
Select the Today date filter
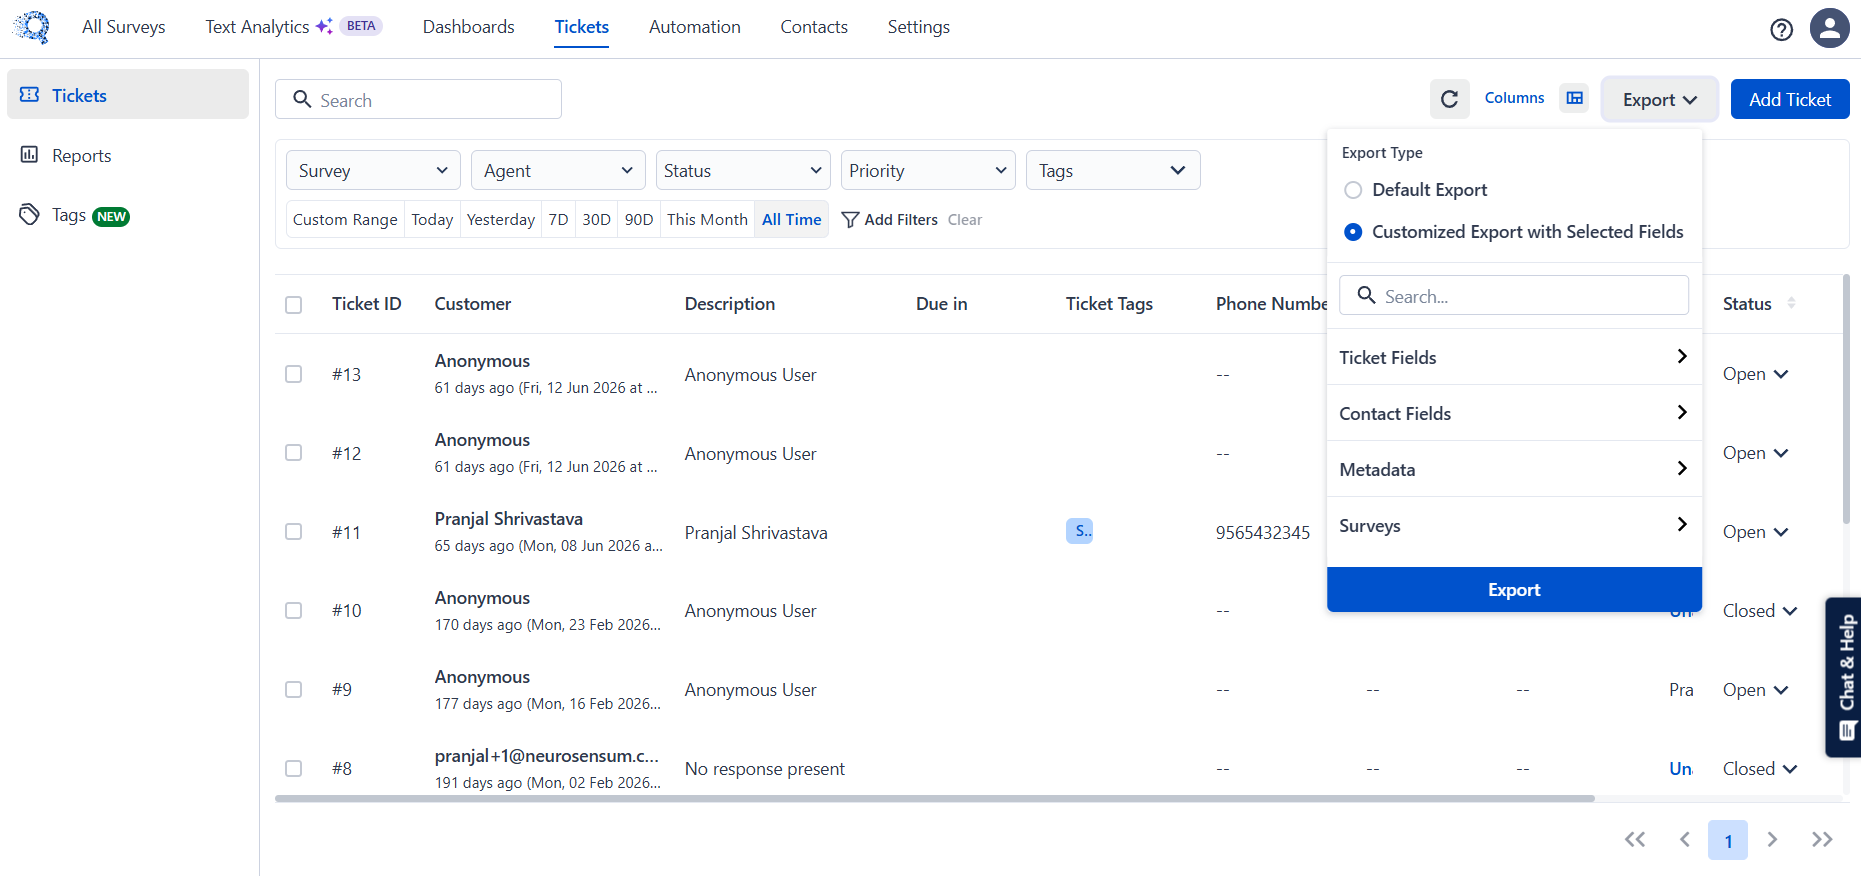(432, 220)
